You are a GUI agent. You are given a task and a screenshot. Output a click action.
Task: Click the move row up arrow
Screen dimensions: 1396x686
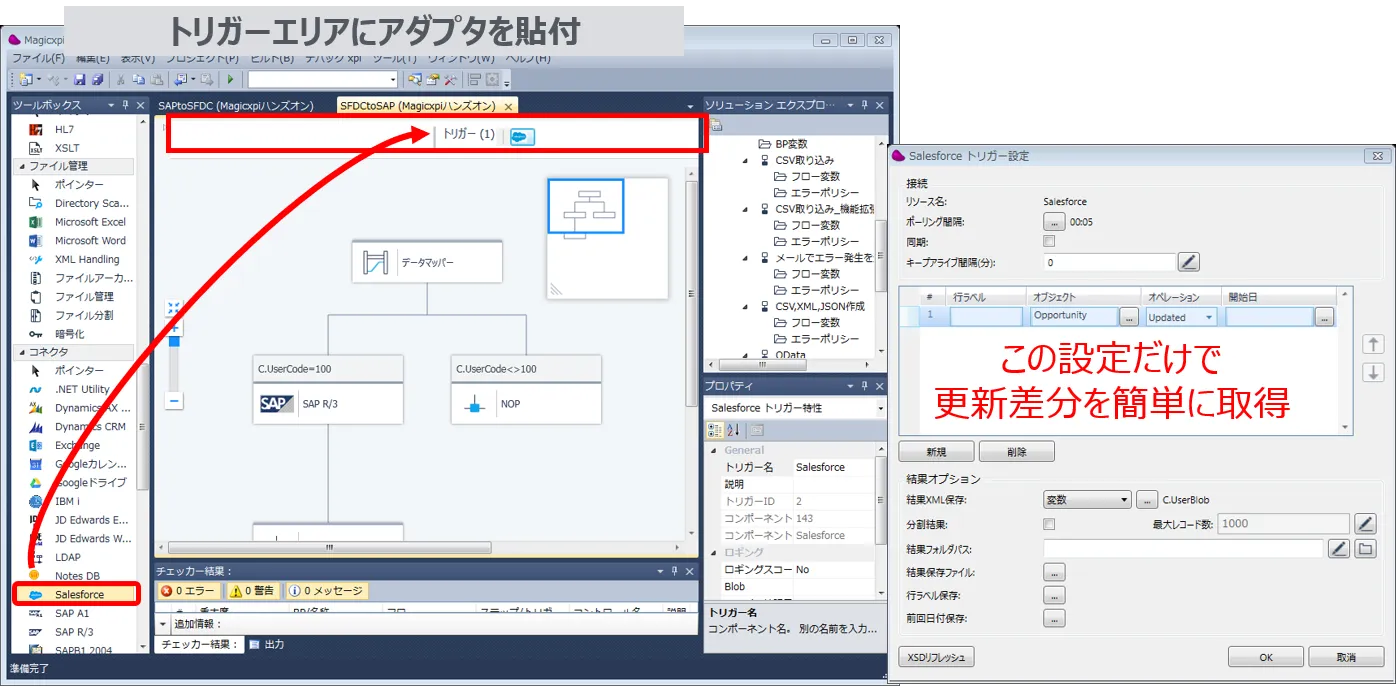coord(1374,344)
